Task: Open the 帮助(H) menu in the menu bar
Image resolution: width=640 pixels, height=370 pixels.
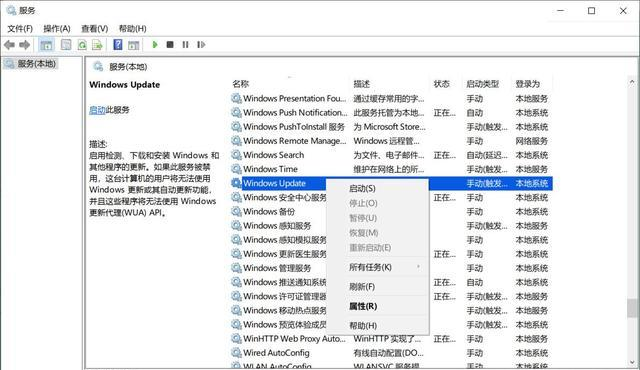Action: pyautogui.click(x=132, y=29)
